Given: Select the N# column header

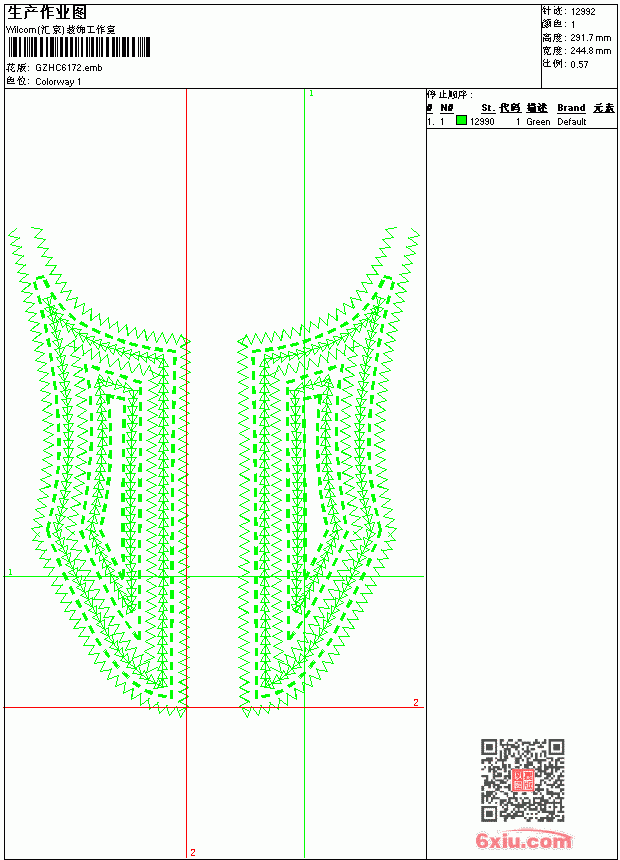Looking at the screenshot, I should tap(447, 108).
